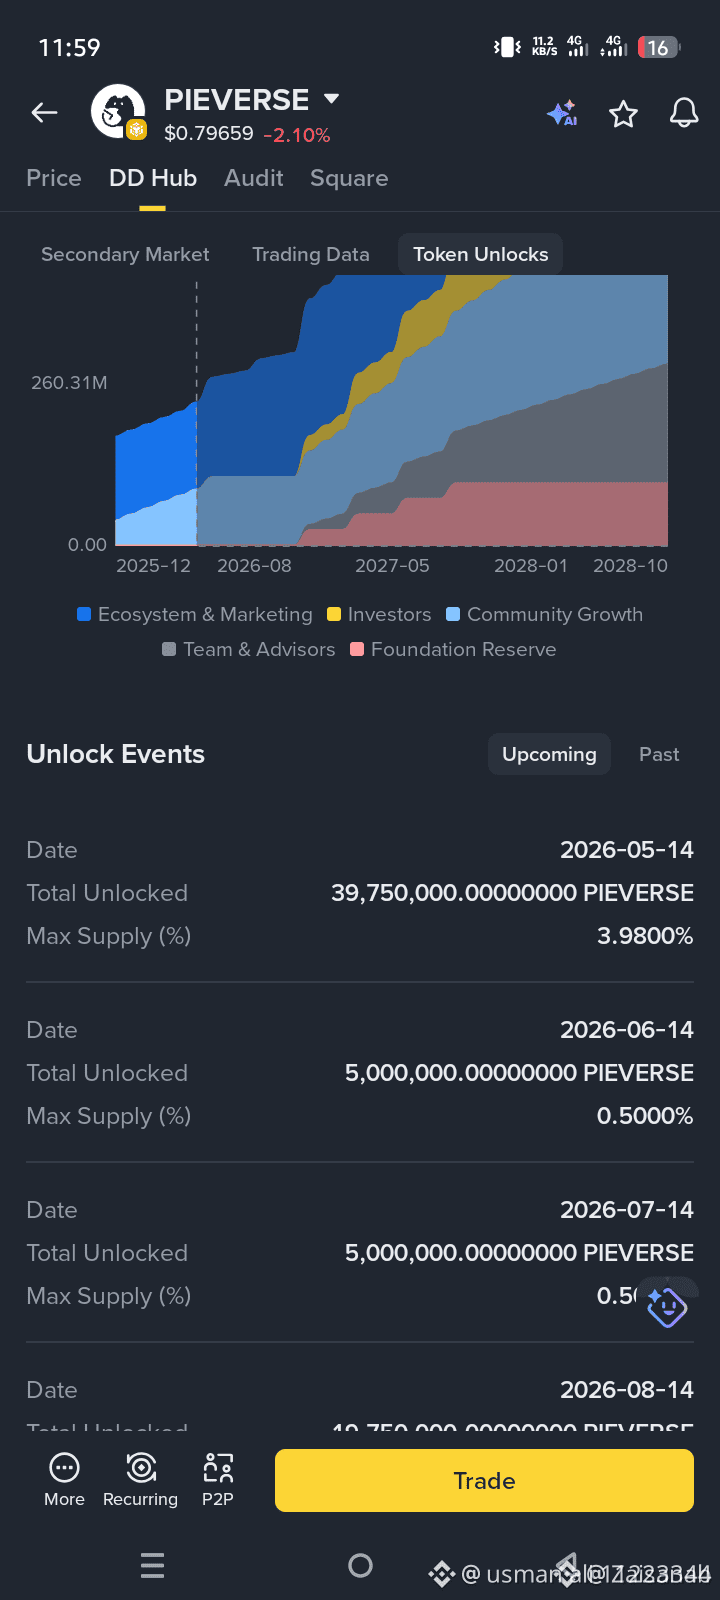Toggle Foundation Reserve legend series
Screen dimensions: 720x1600
453,649
